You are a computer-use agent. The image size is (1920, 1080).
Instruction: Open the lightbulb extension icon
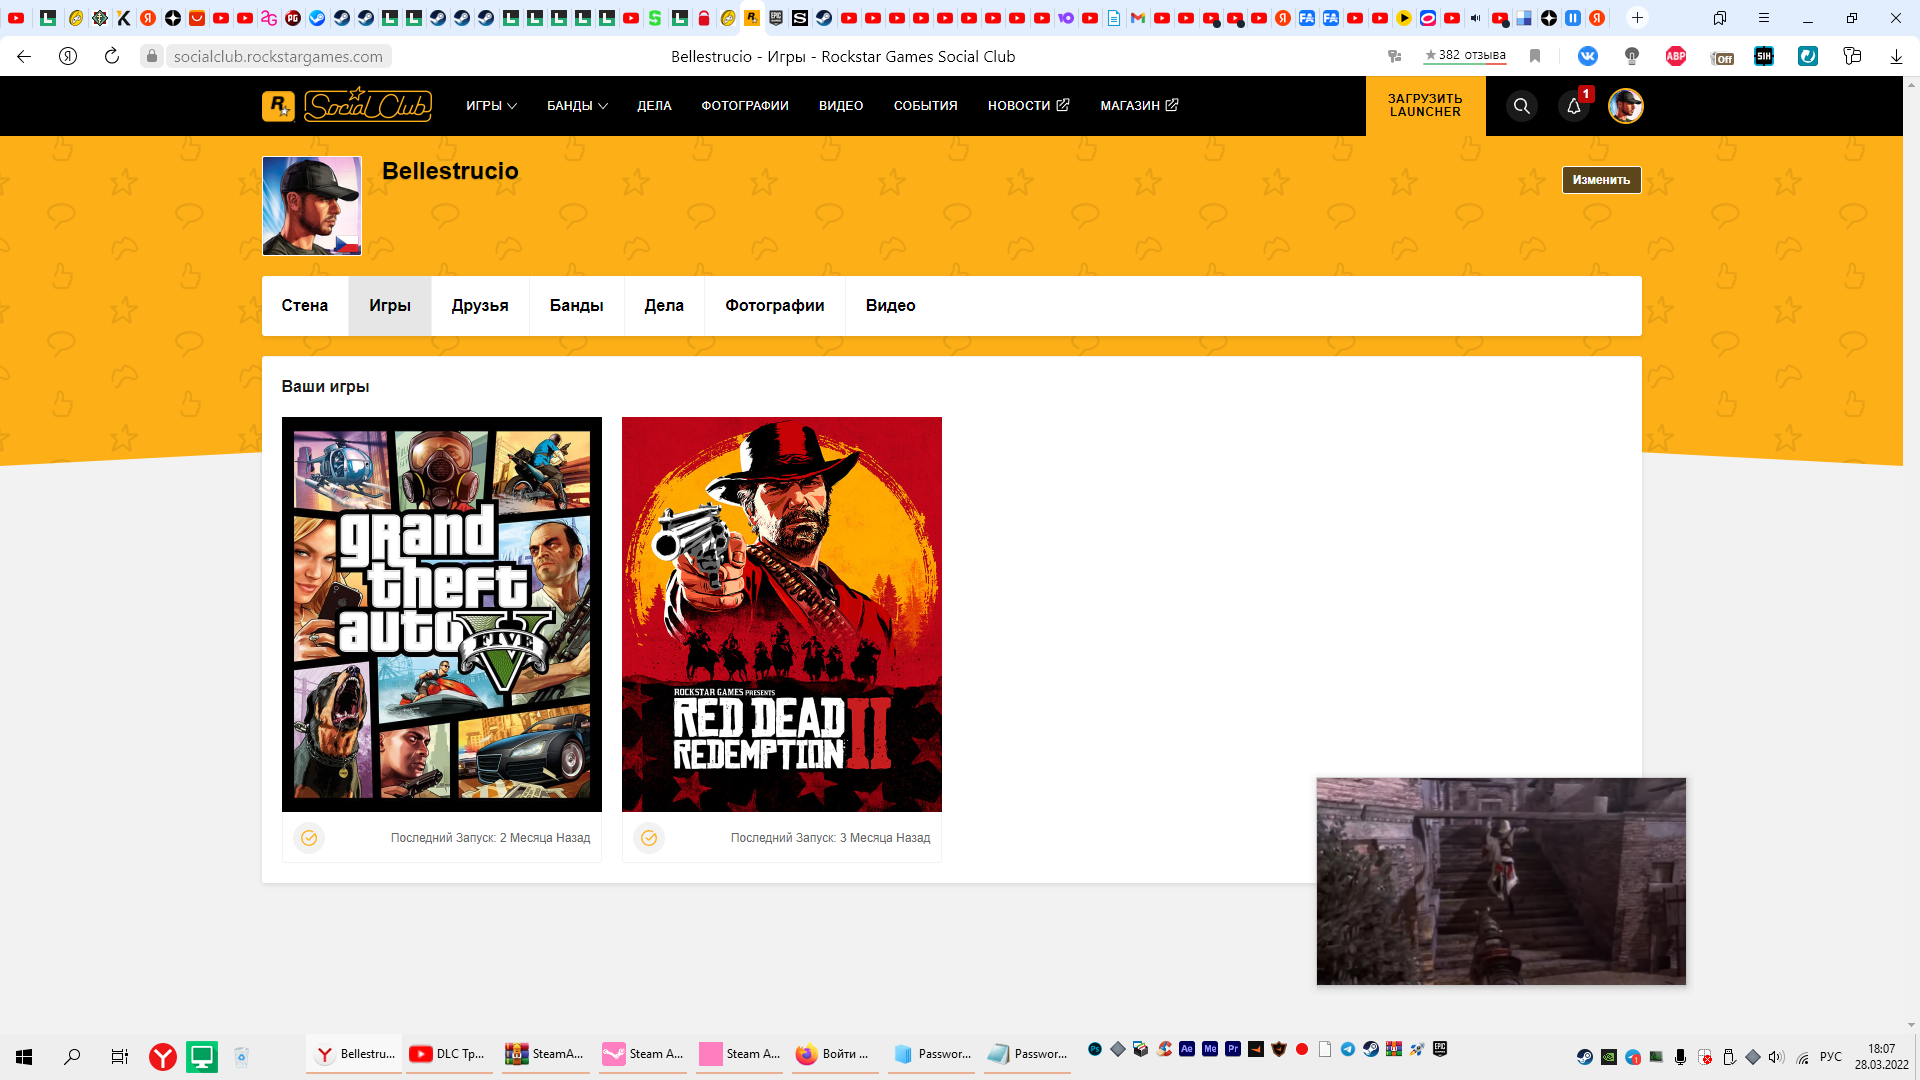[x=1632, y=56]
